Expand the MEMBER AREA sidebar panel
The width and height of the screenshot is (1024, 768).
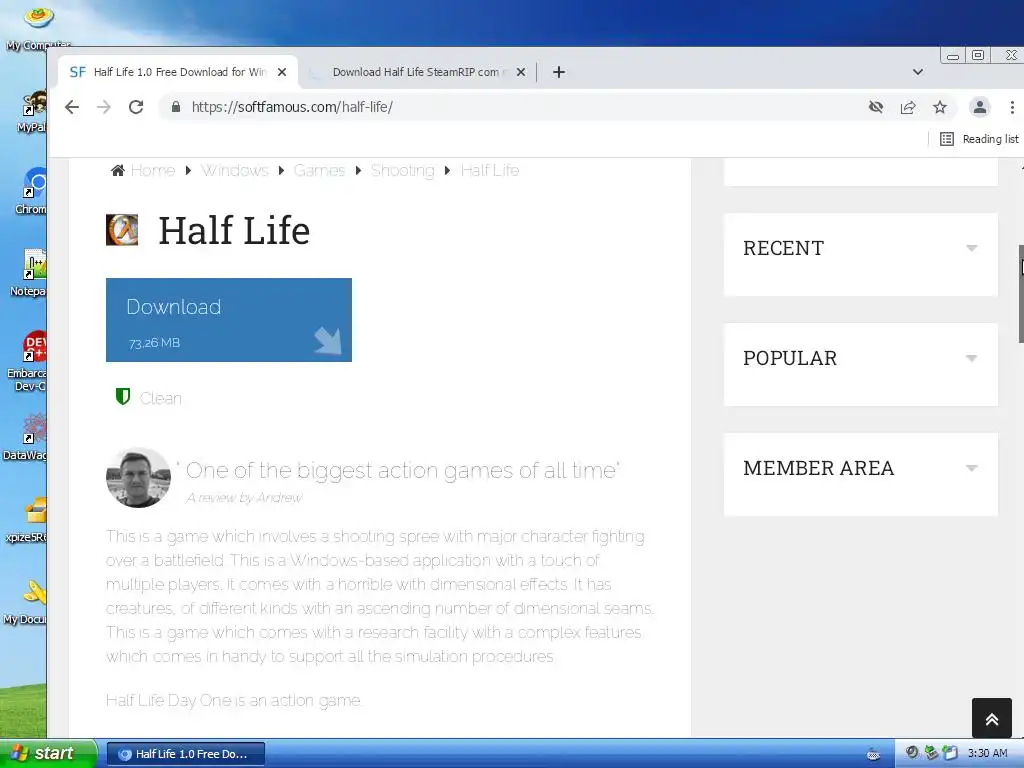pyautogui.click(x=861, y=468)
